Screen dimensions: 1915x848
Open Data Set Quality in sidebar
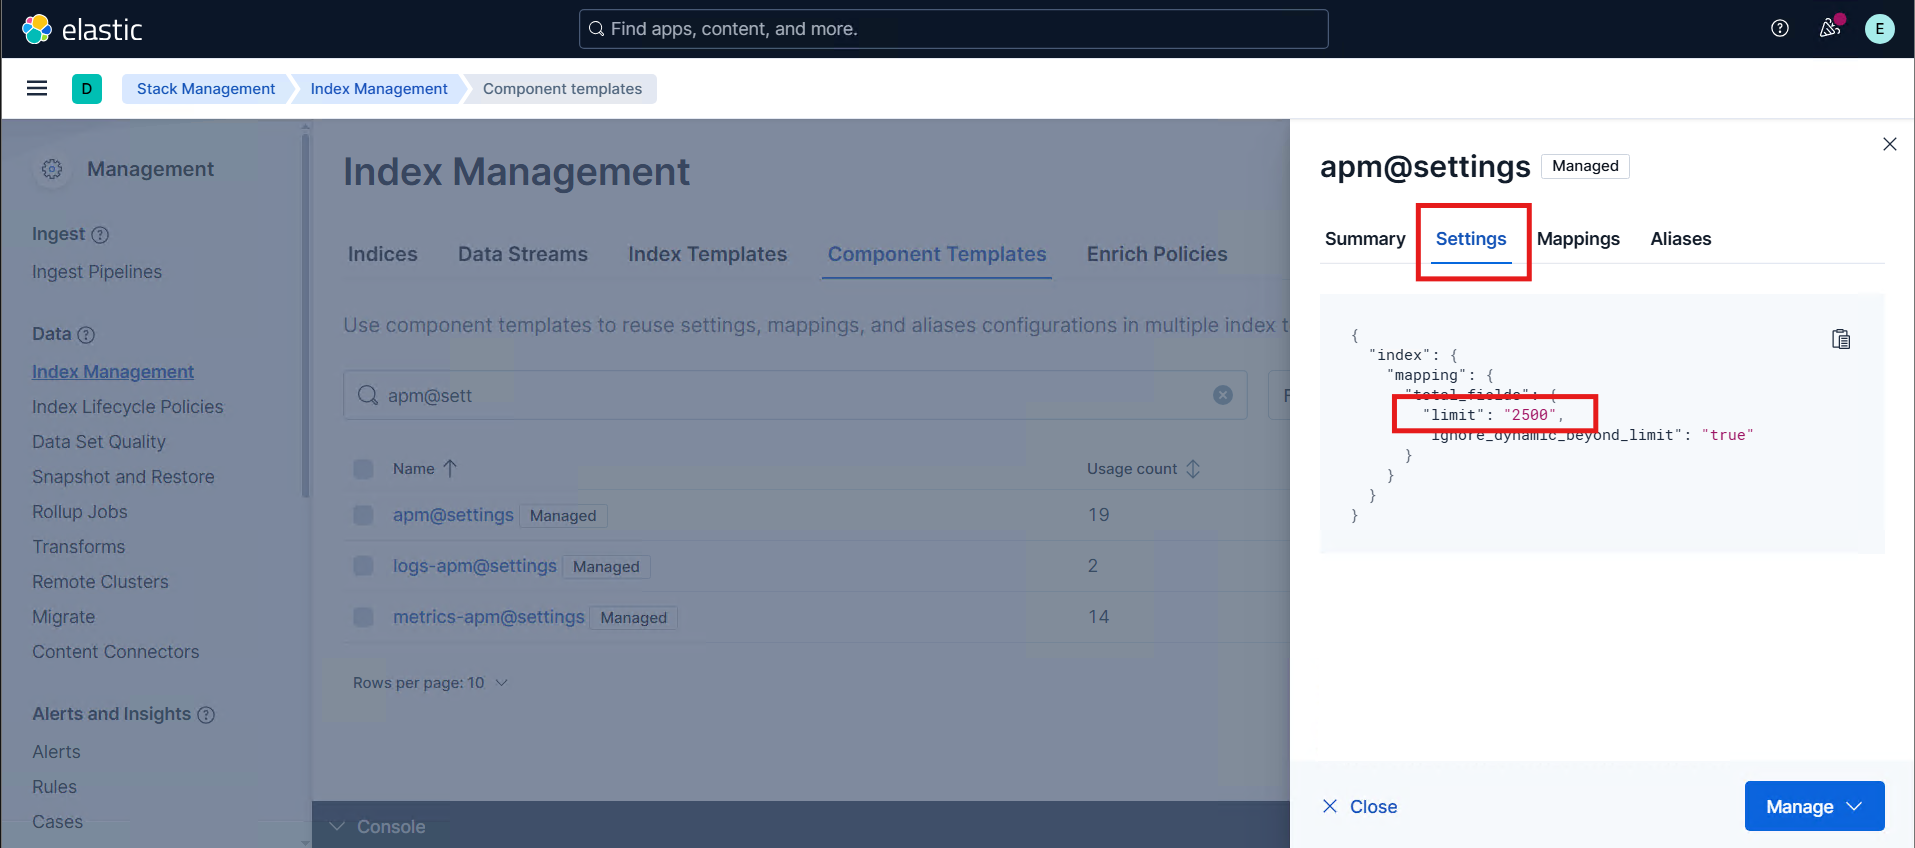(99, 442)
